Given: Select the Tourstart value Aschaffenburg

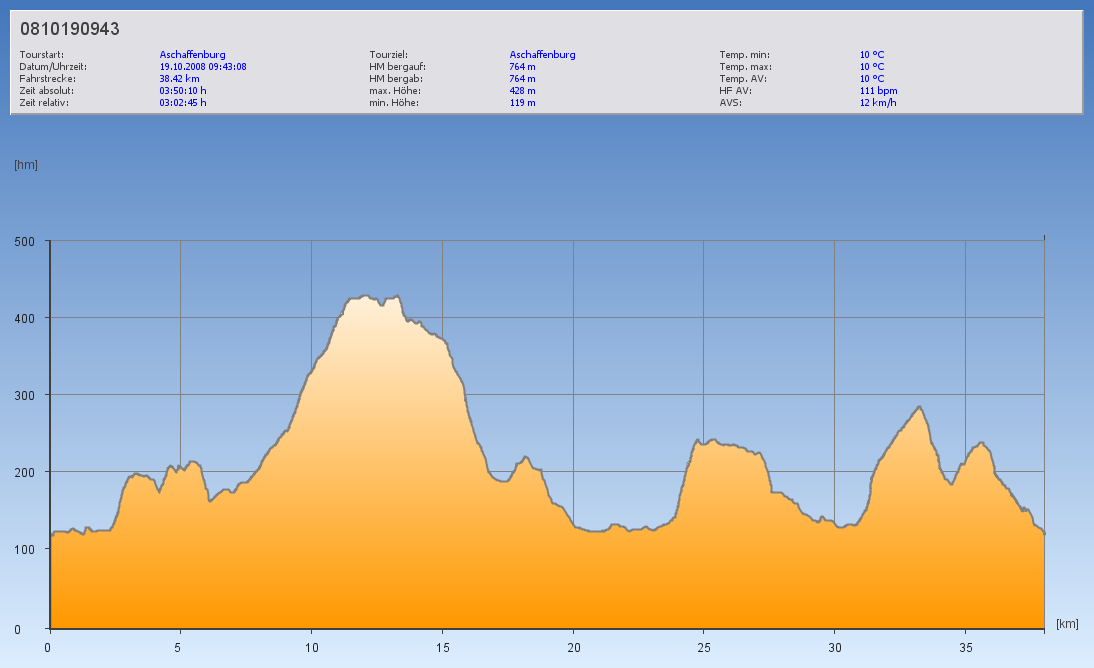Looking at the screenshot, I should (192, 55).
